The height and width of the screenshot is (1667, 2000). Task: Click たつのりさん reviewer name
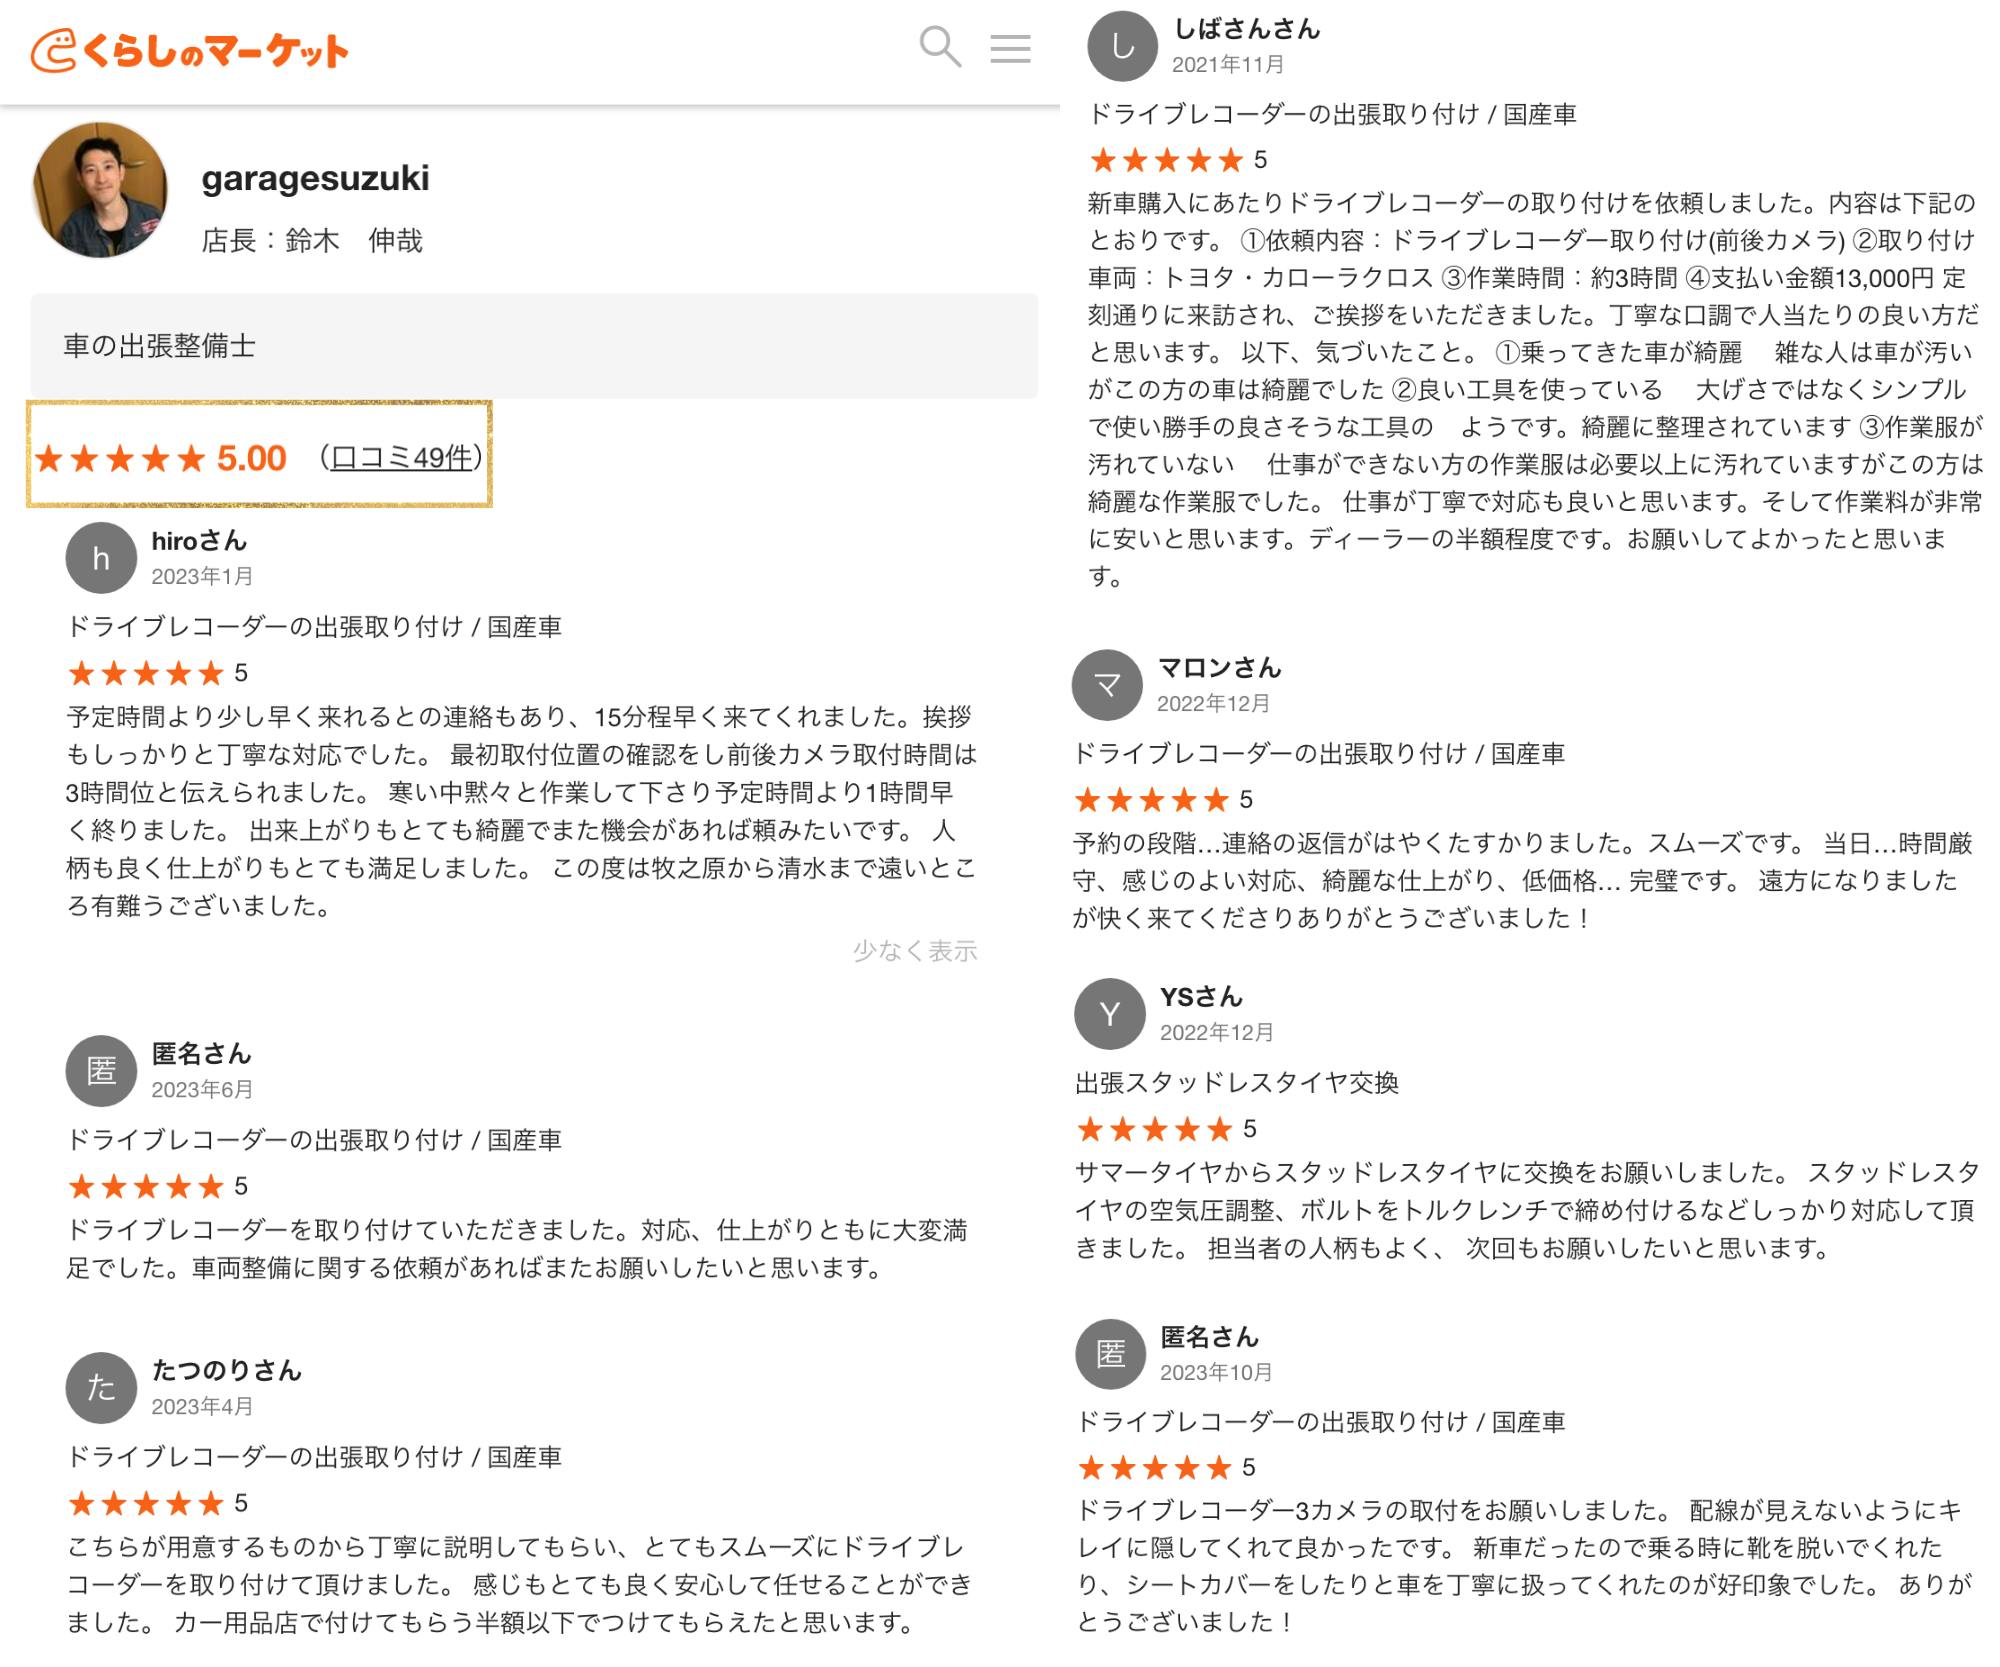(x=227, y=1370)
